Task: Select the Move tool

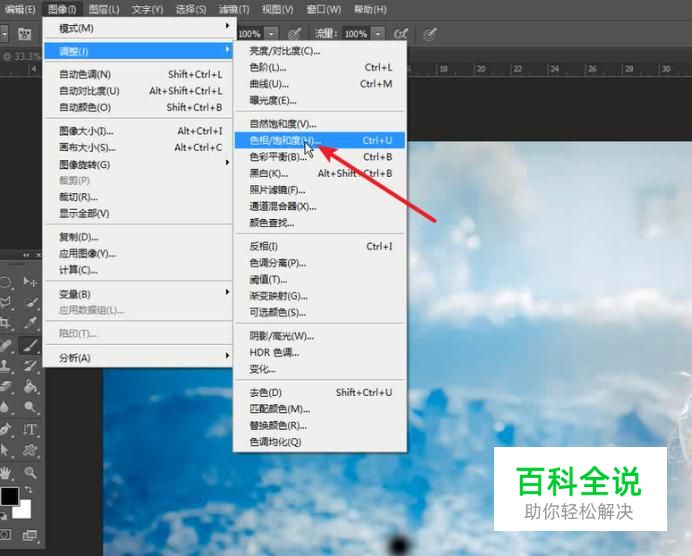Action: [x=30, y=281]
